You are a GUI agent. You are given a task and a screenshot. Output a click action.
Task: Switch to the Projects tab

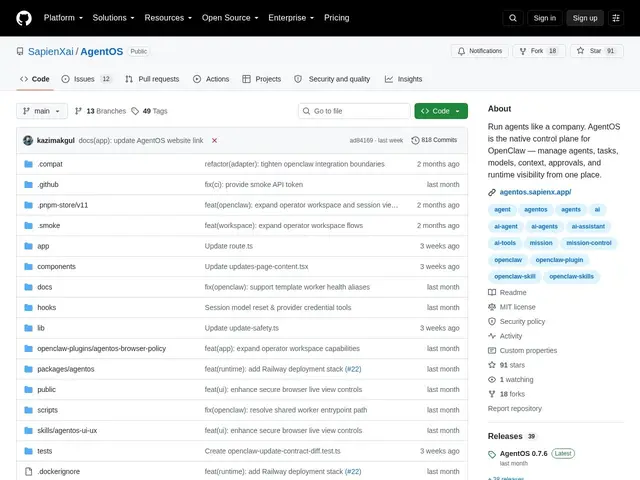262,79
